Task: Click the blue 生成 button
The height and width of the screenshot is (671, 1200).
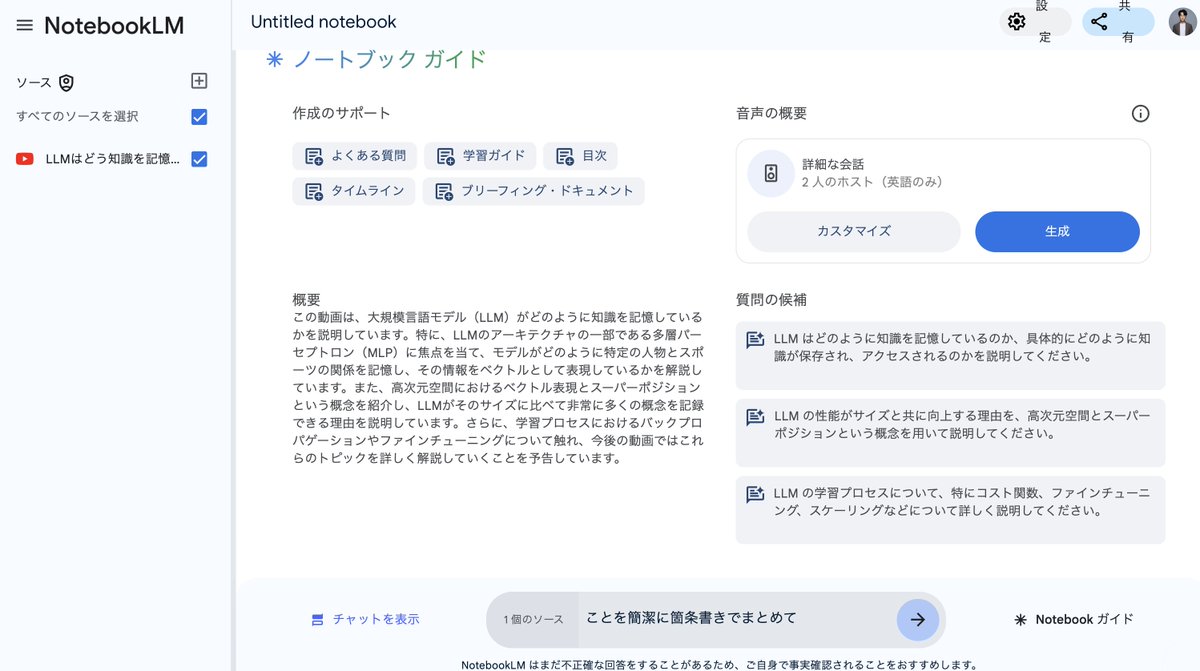Action: tap(1057, 231)
